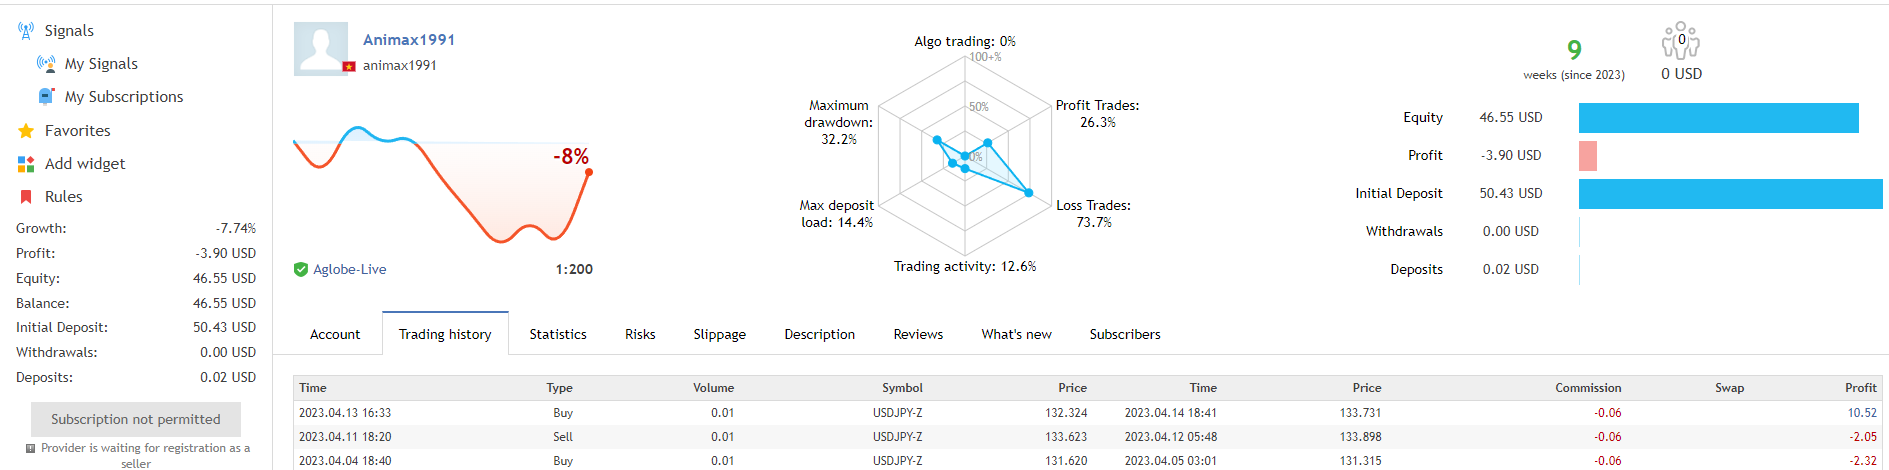Viewport: 1889px width, 470px height.
Task: Click the Rules bookmark icon
Action: pyautogui.click(x=26, y=197)
